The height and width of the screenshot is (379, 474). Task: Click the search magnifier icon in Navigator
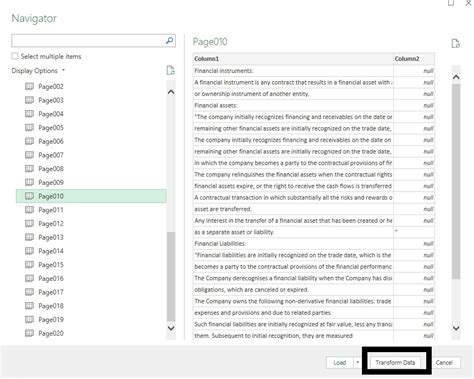tap(169, 41)
